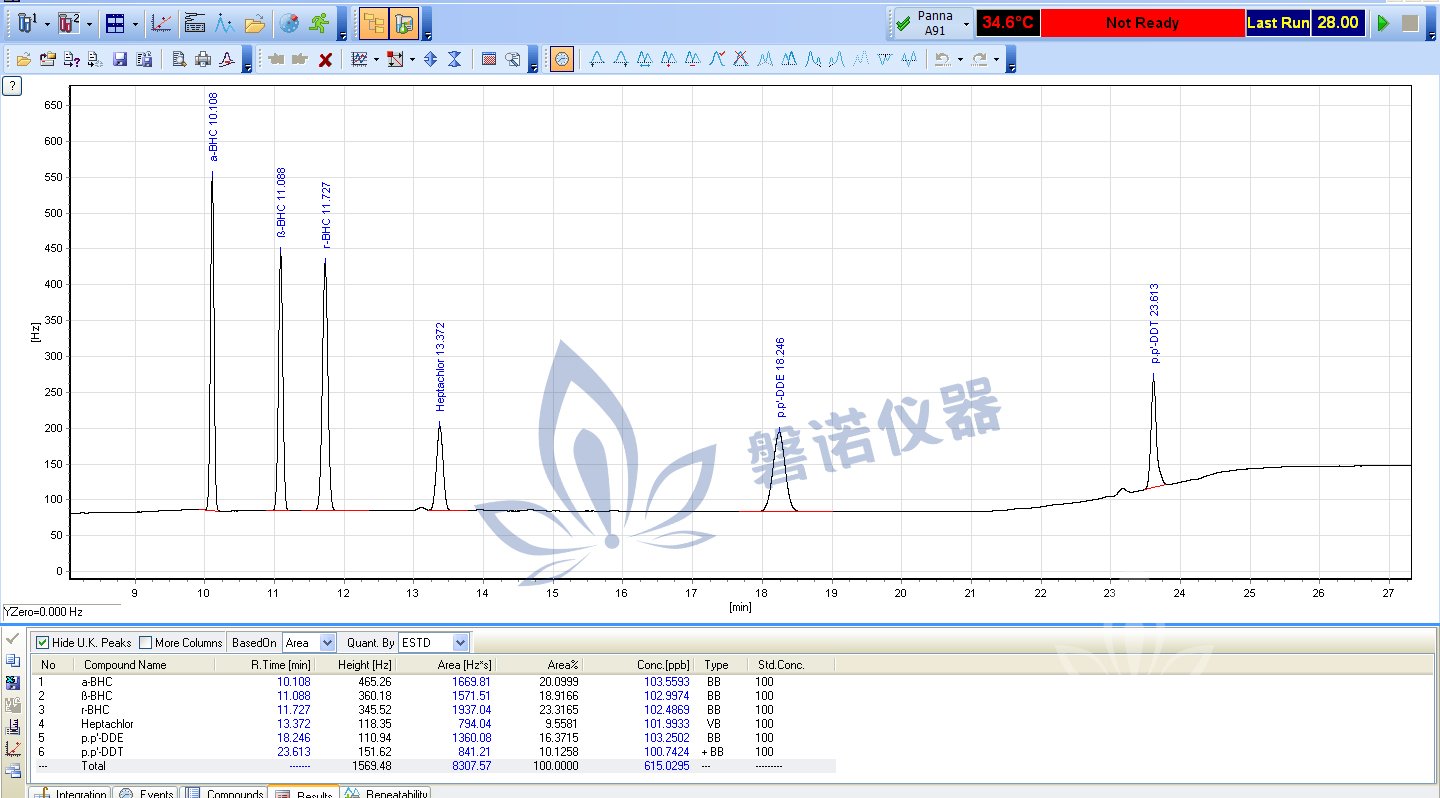Click the channel 2 red test tube icon
The height and width of the screenshot is (798, 1440).
(x=67, y=22)
